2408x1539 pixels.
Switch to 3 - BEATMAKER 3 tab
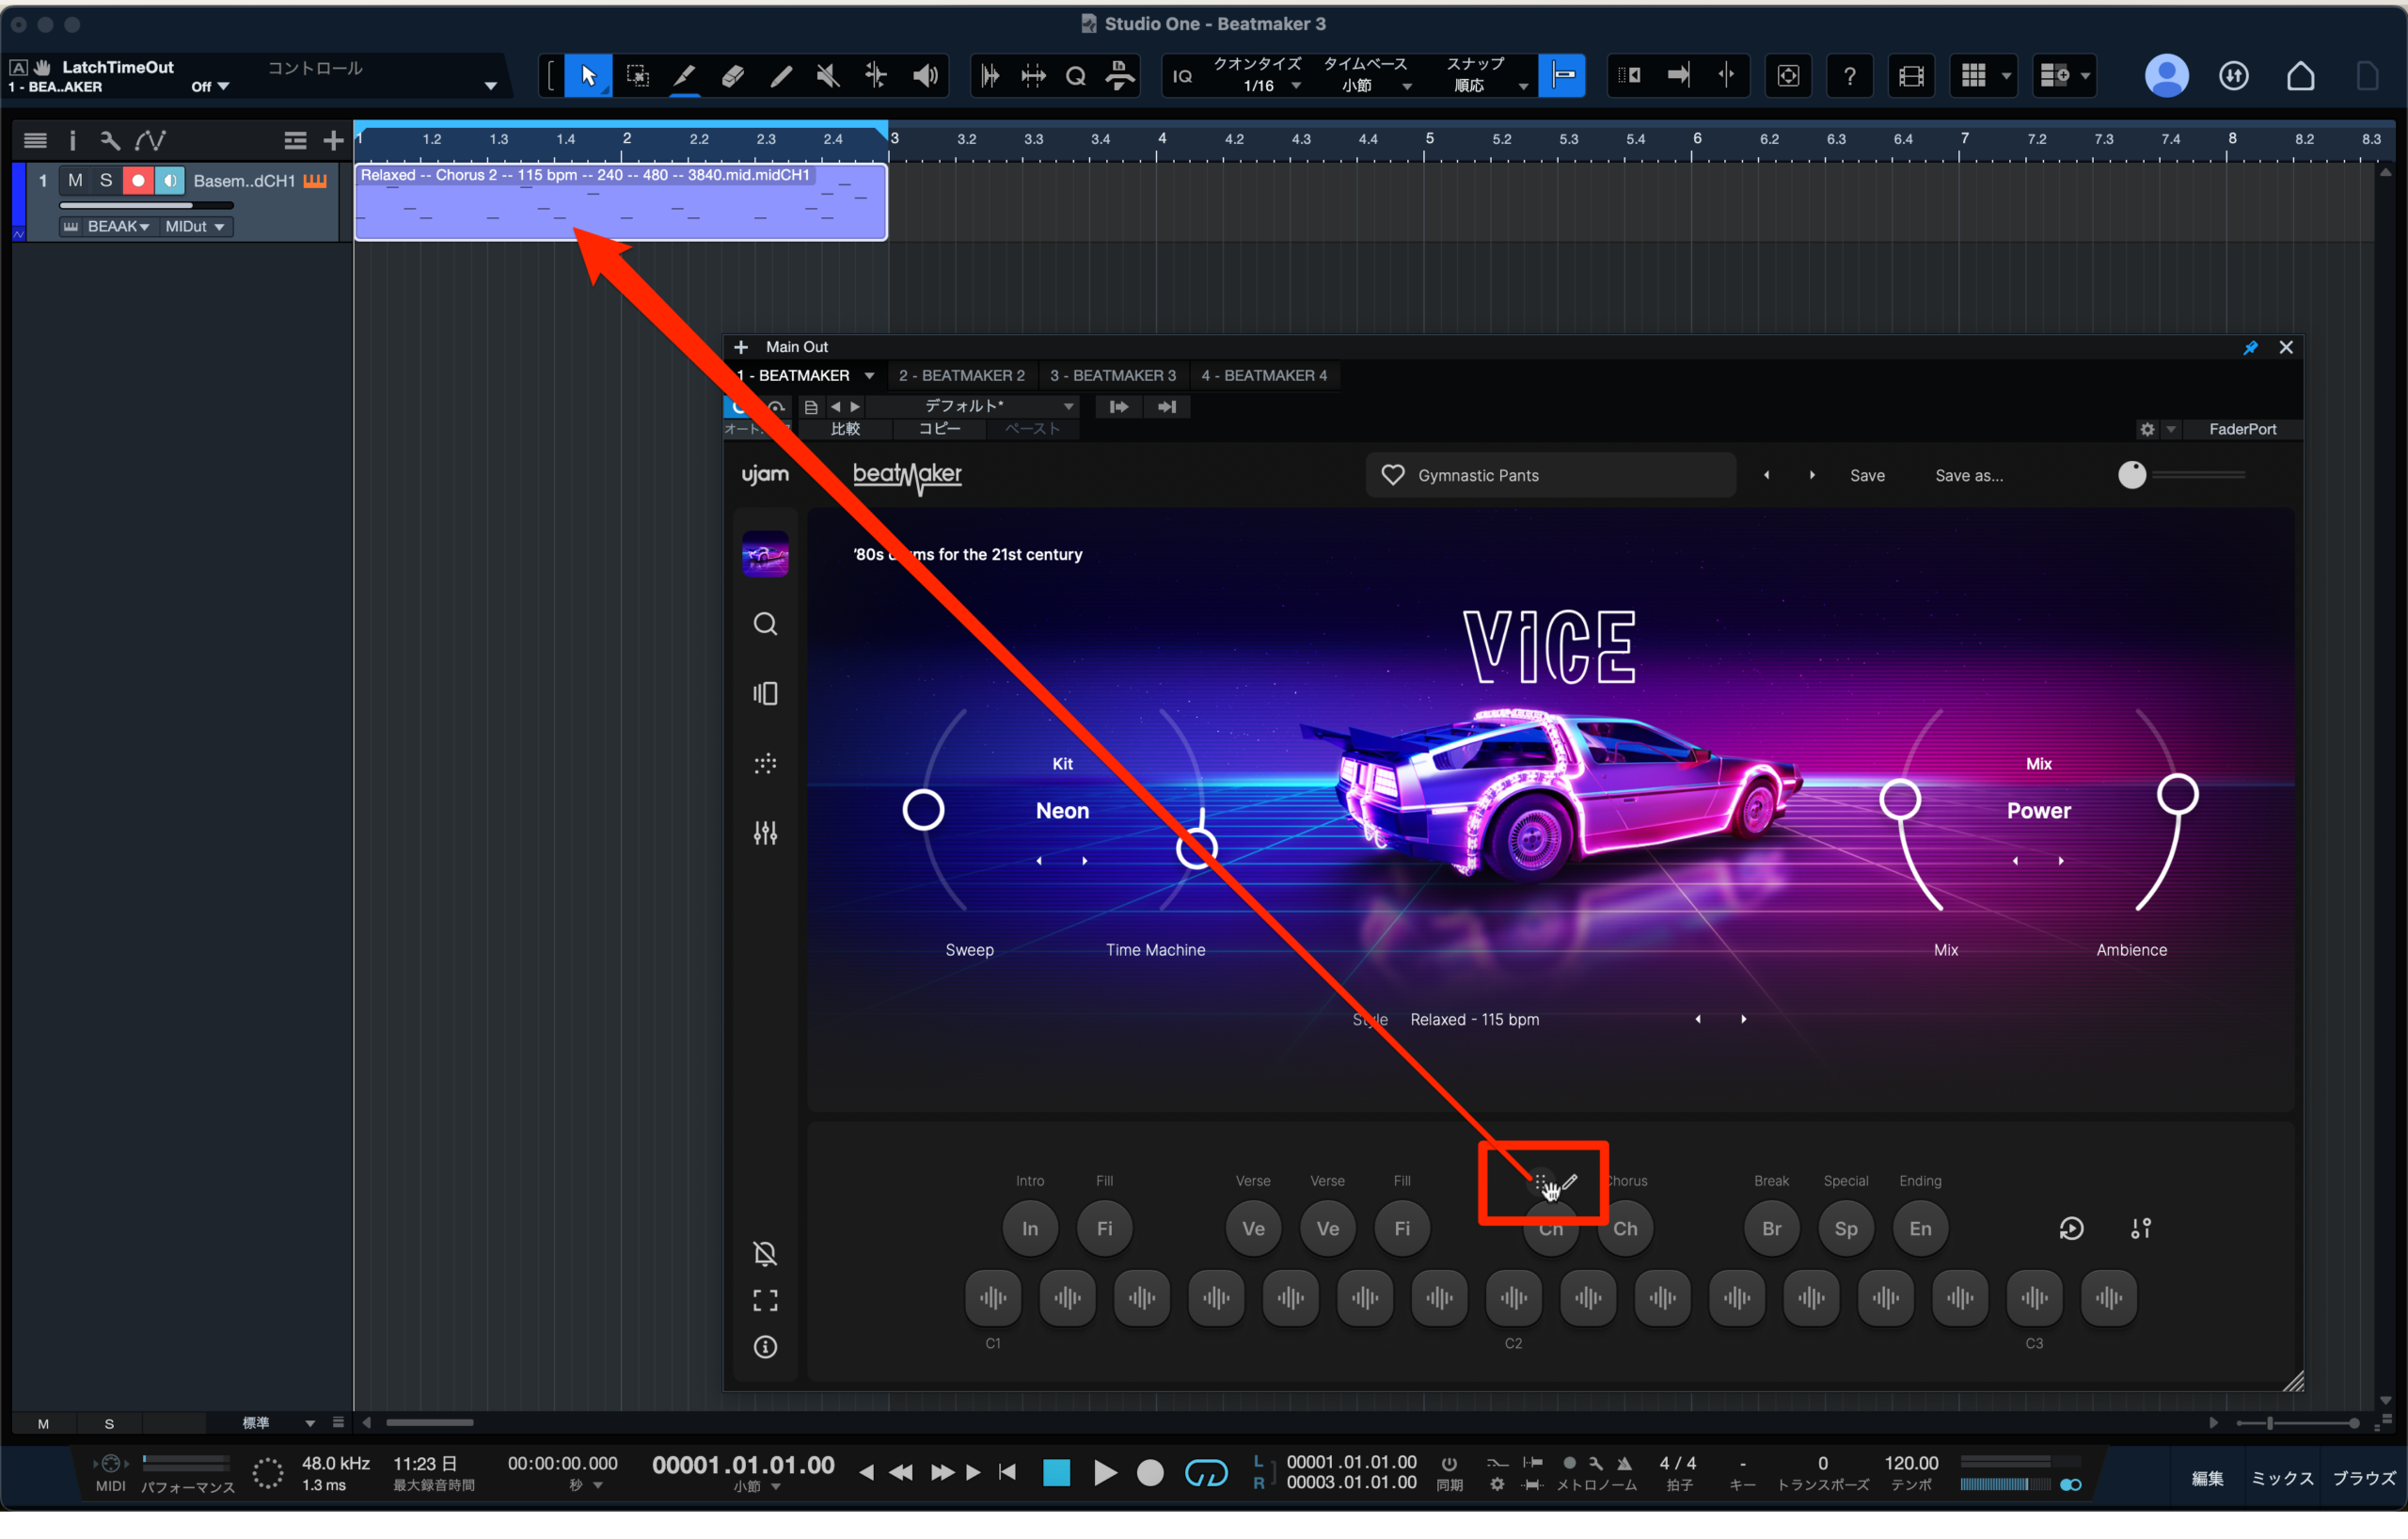coord(1113,376)
